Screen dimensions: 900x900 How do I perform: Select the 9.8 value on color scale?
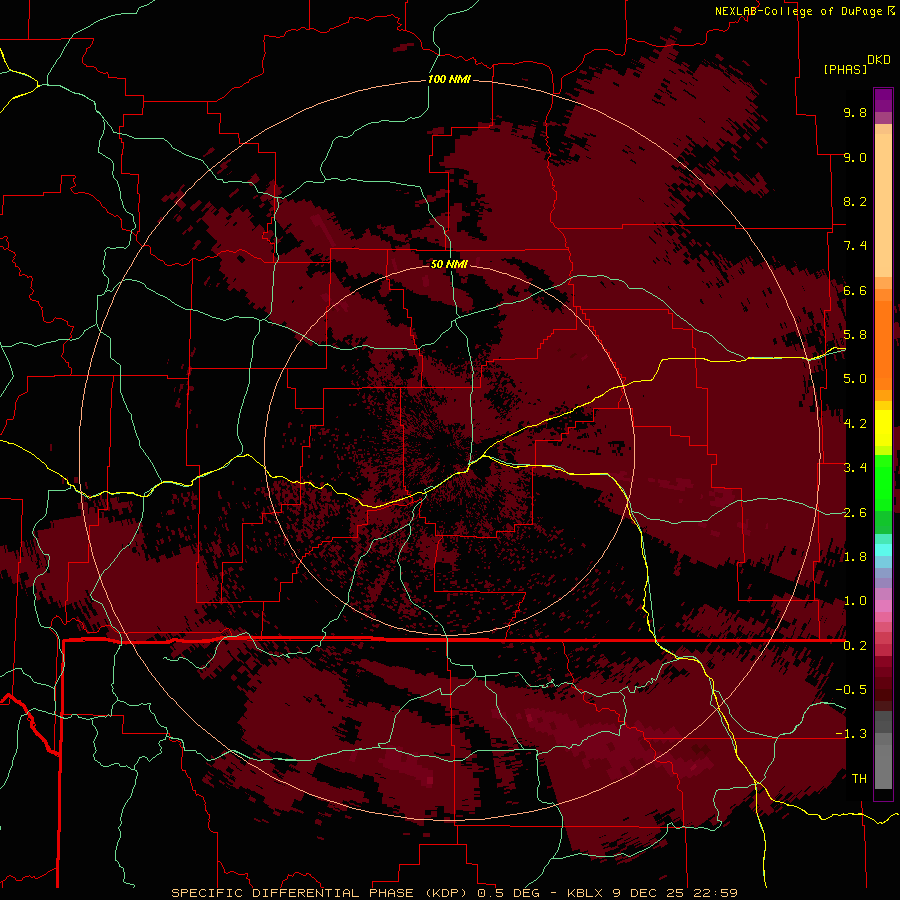(855, 112)
